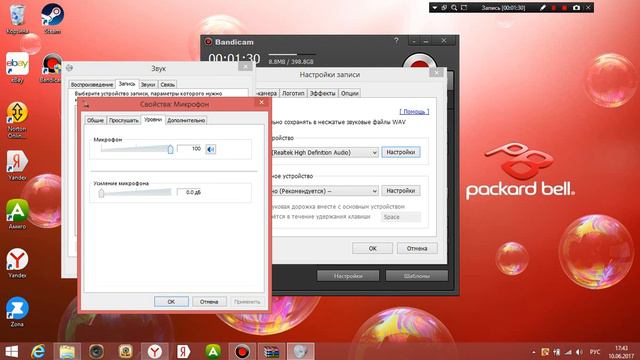Click the Bandicam taskbar icon

(x=242, y=352)
